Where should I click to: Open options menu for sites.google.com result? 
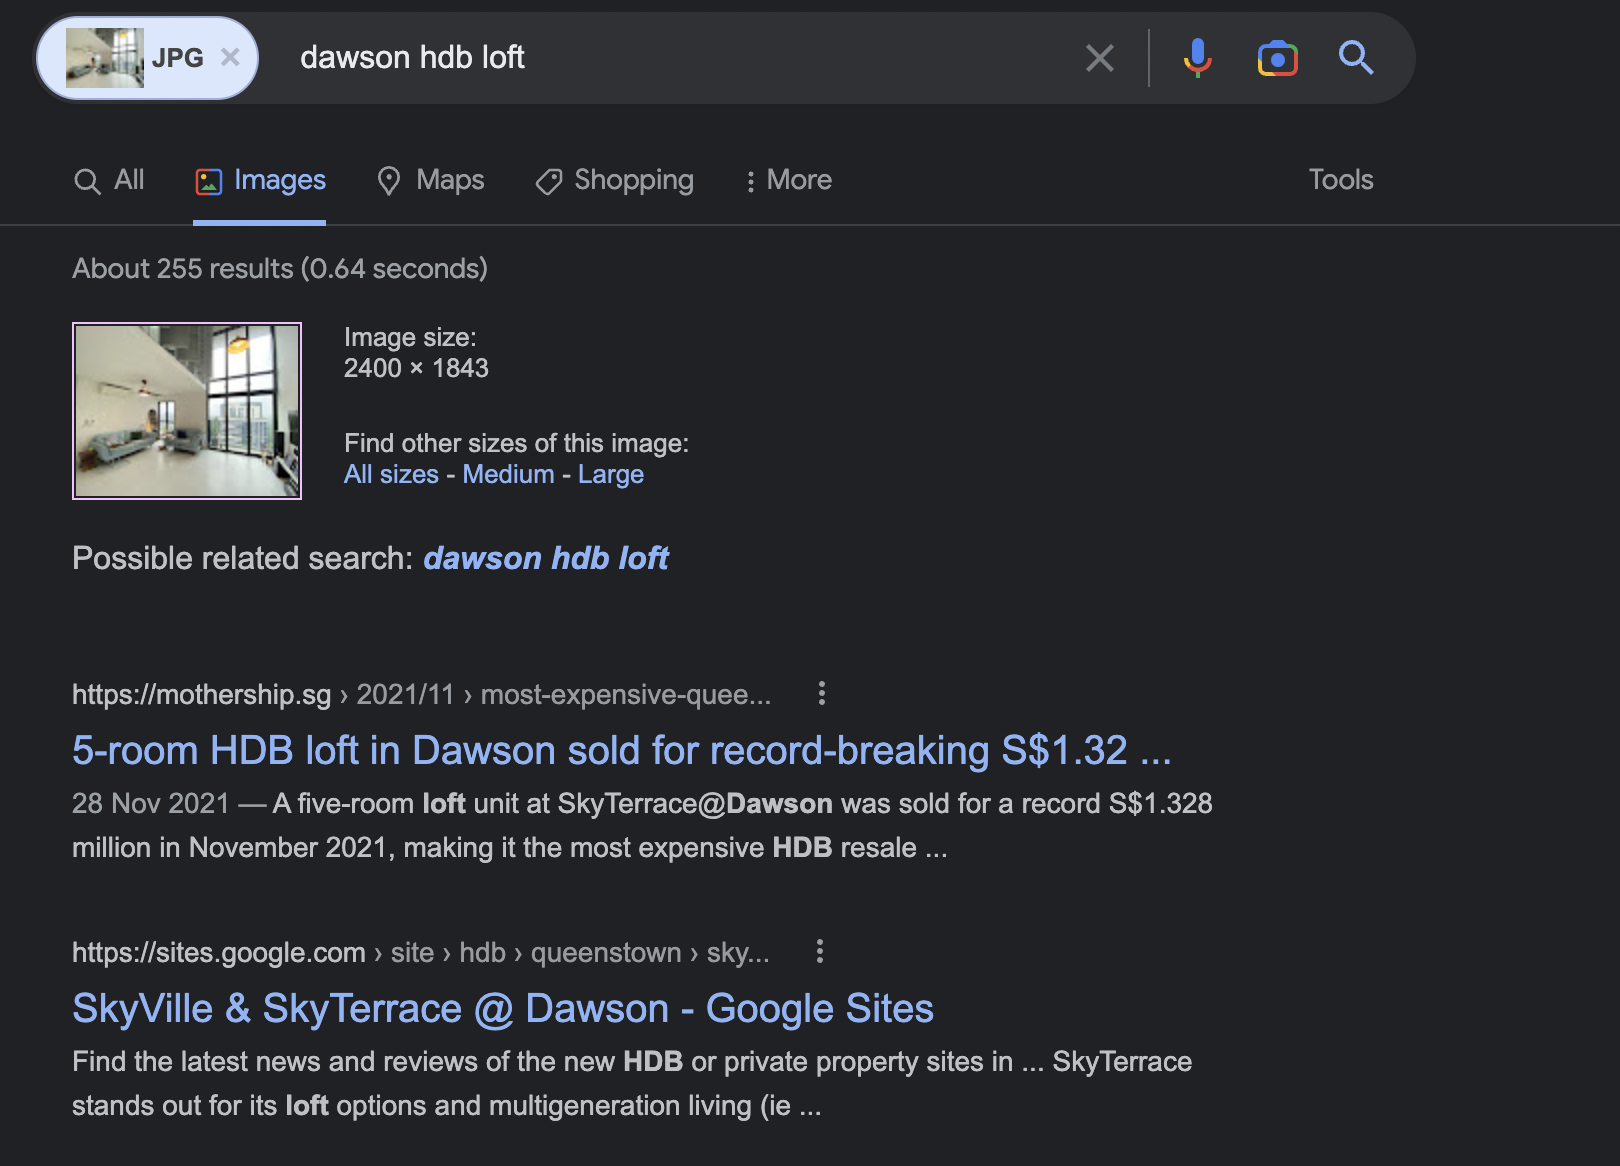point(820,951)
